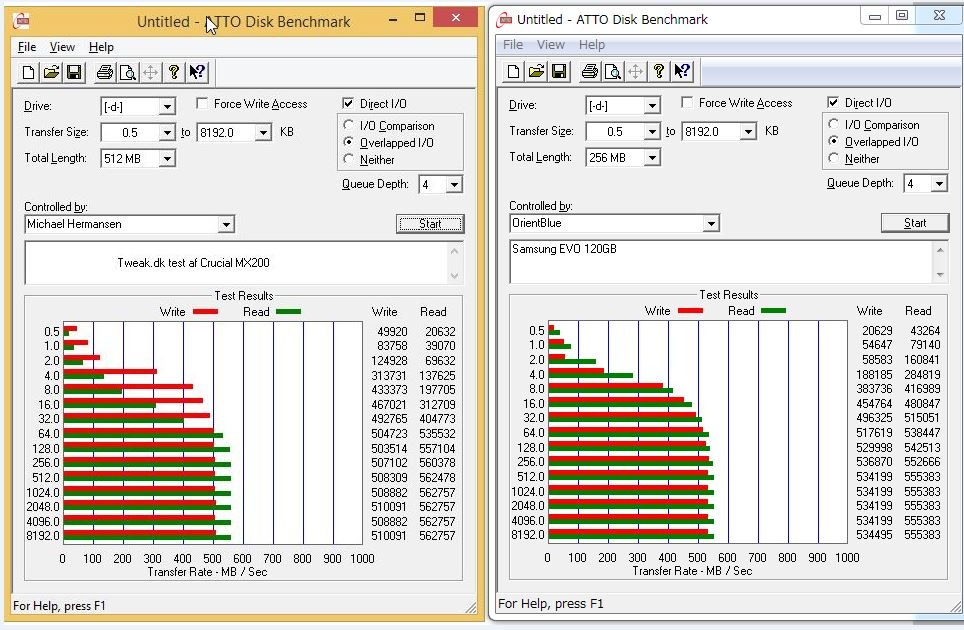The width and height of the screenshot is (964, 630).
Task: Click the Help question mark in right window
Action: 659,71
